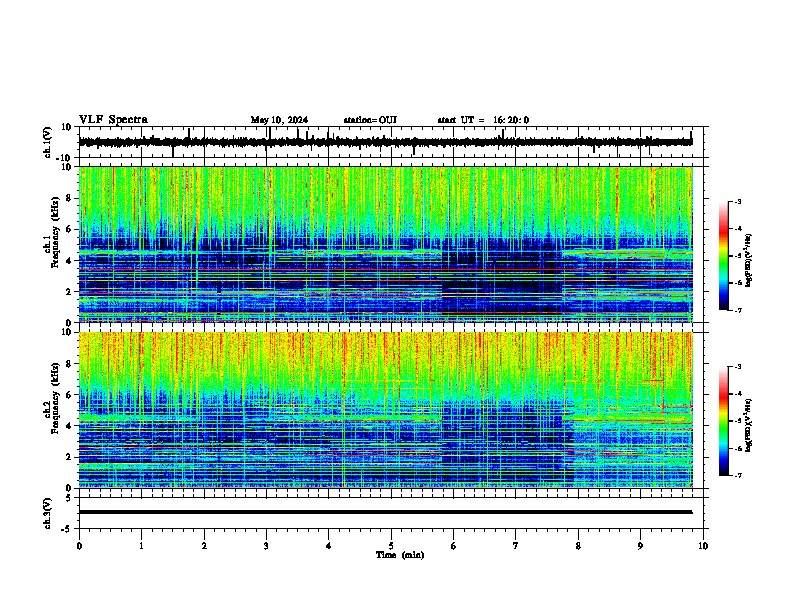Click the log(PSD) label beside ch.2 color scale
This screenshot has height=612, width=792.
[749, 426]
